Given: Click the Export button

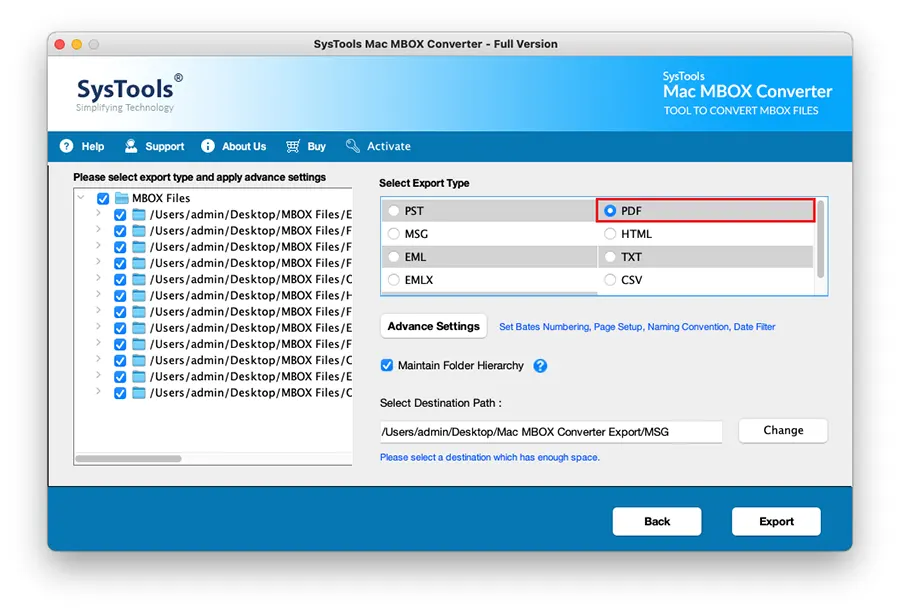Looking at the screenshot, I should coord(776,521).
